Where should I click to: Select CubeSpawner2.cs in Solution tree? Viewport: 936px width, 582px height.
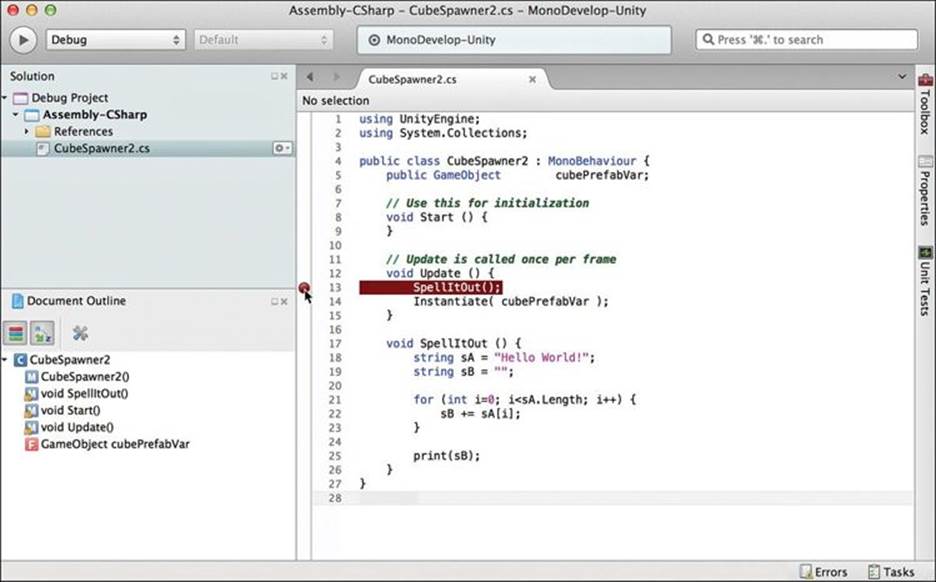coord(101,148)
